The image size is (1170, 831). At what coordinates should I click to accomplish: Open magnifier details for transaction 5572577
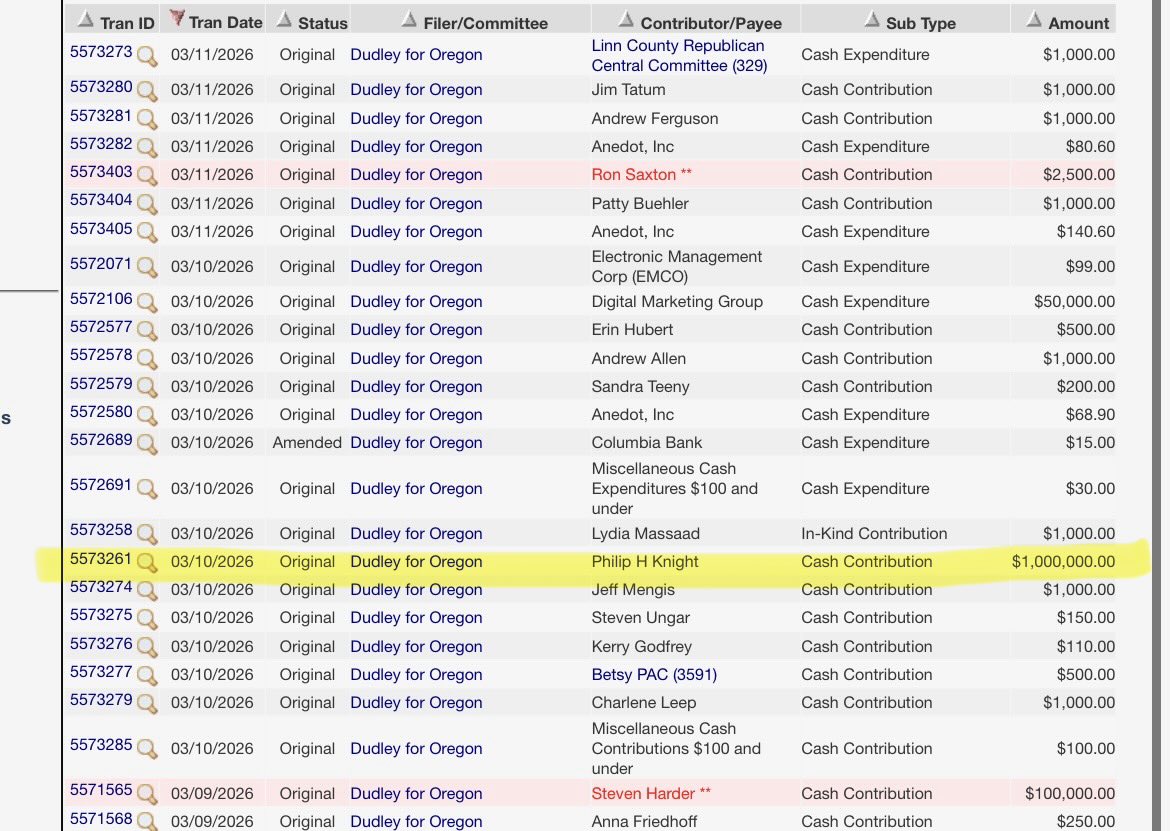coord(147,331)
